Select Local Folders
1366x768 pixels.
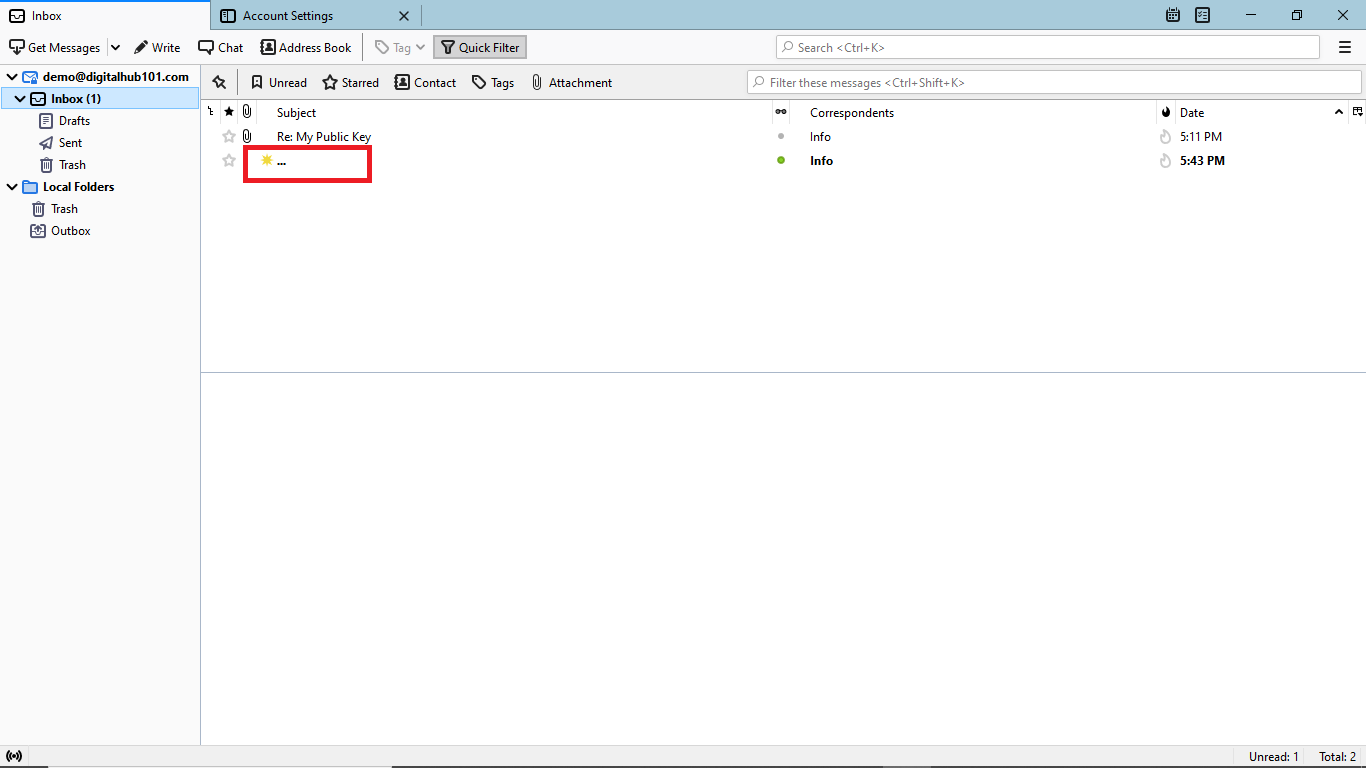pyautogui.click(x=78, y=187)
